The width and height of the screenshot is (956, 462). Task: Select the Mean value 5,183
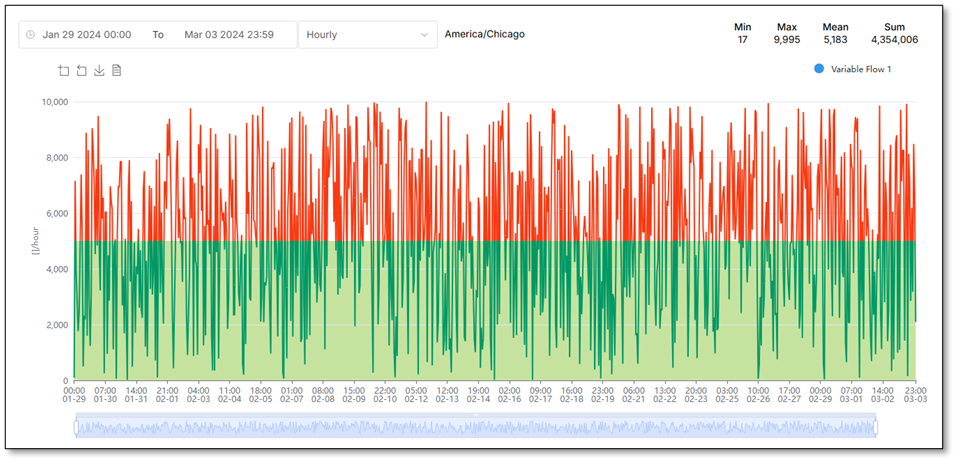(835, 40)
